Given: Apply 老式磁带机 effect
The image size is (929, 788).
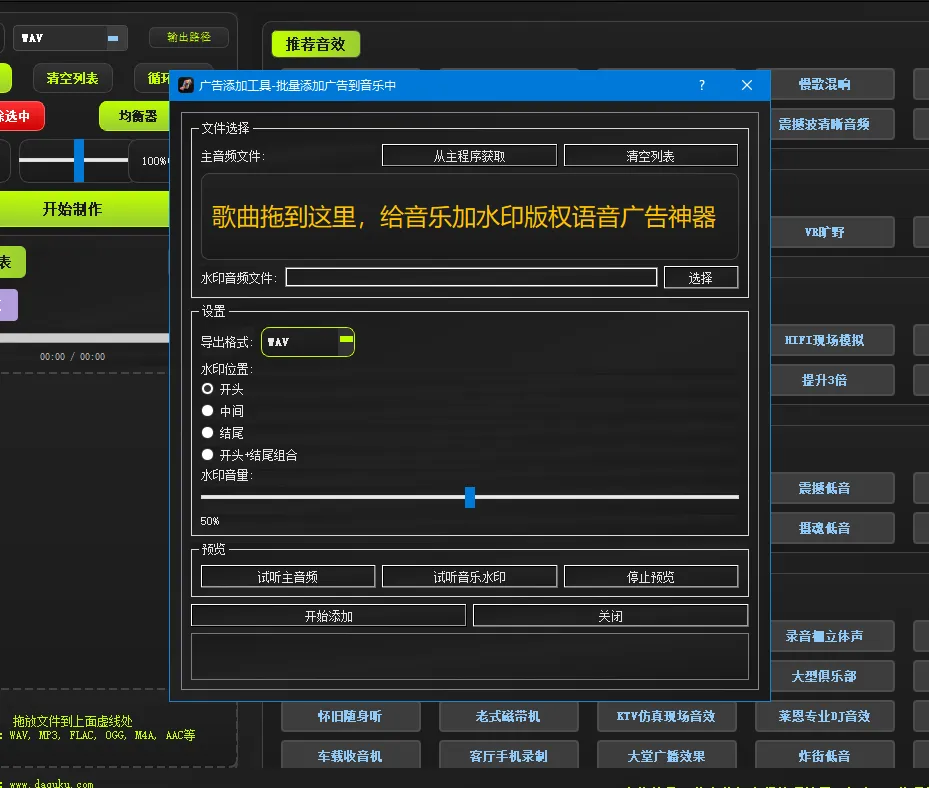Looking at the screenshot, I should tap(508, 716).
